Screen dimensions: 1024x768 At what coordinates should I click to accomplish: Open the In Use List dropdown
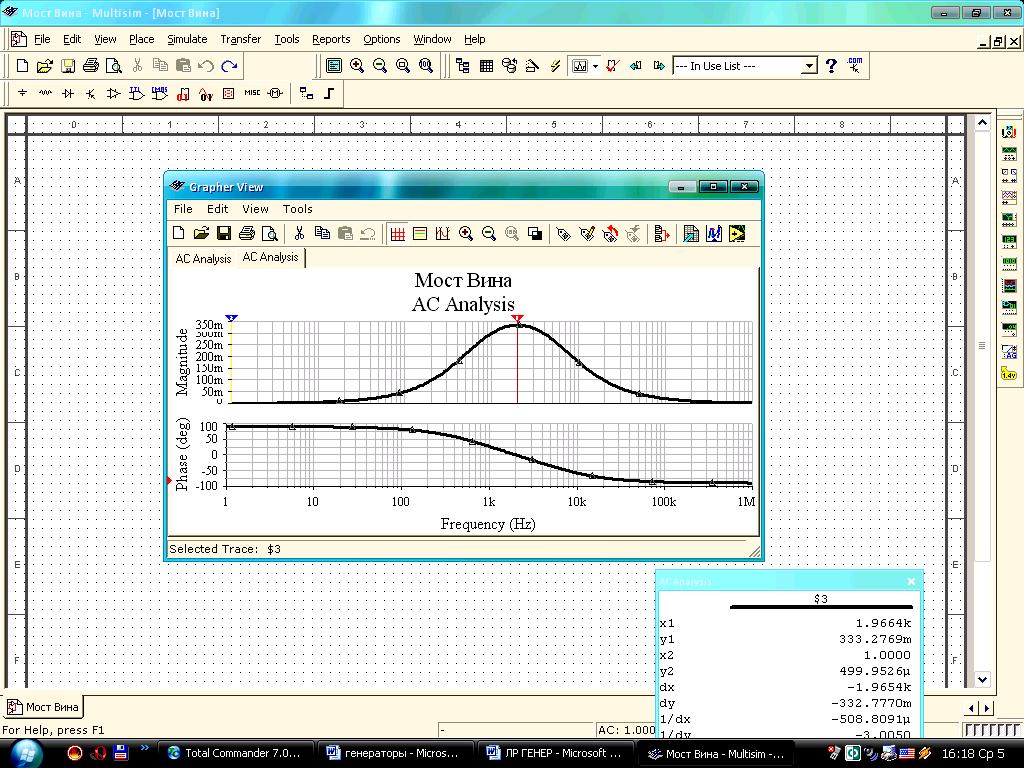click(x=809, y=66)
